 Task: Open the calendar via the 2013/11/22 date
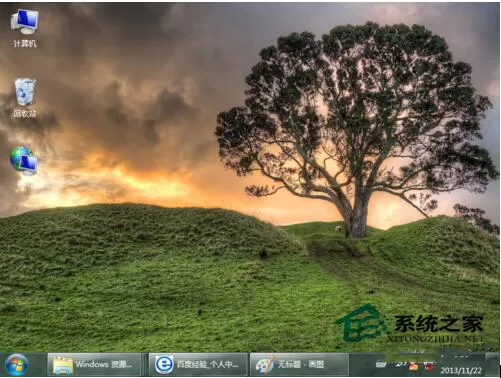coord(461,370)
